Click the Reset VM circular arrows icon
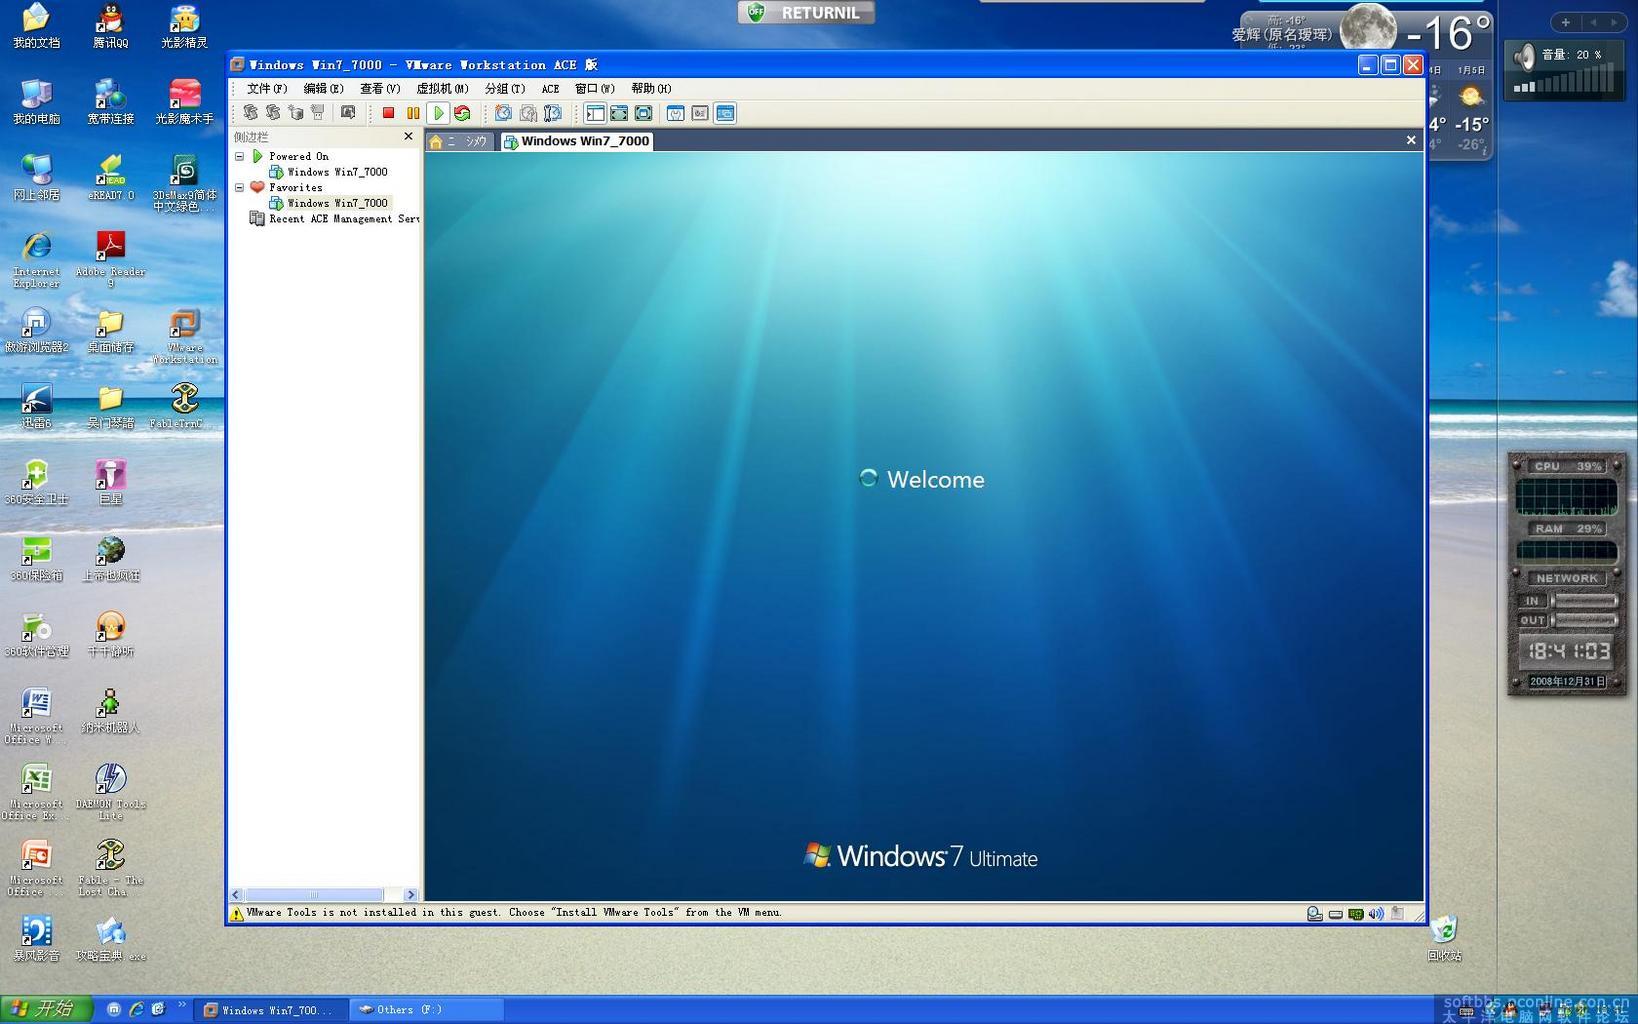Viewport: 1638px width, 1024px height. click(x=462, y=113)
